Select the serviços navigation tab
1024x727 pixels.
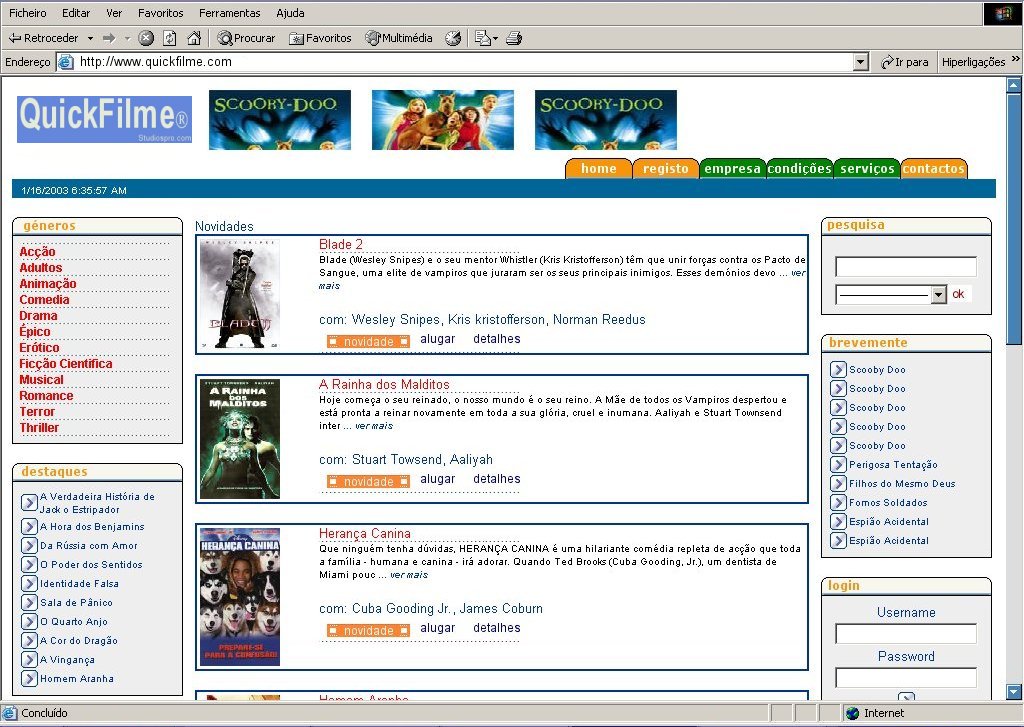point(866,169)
